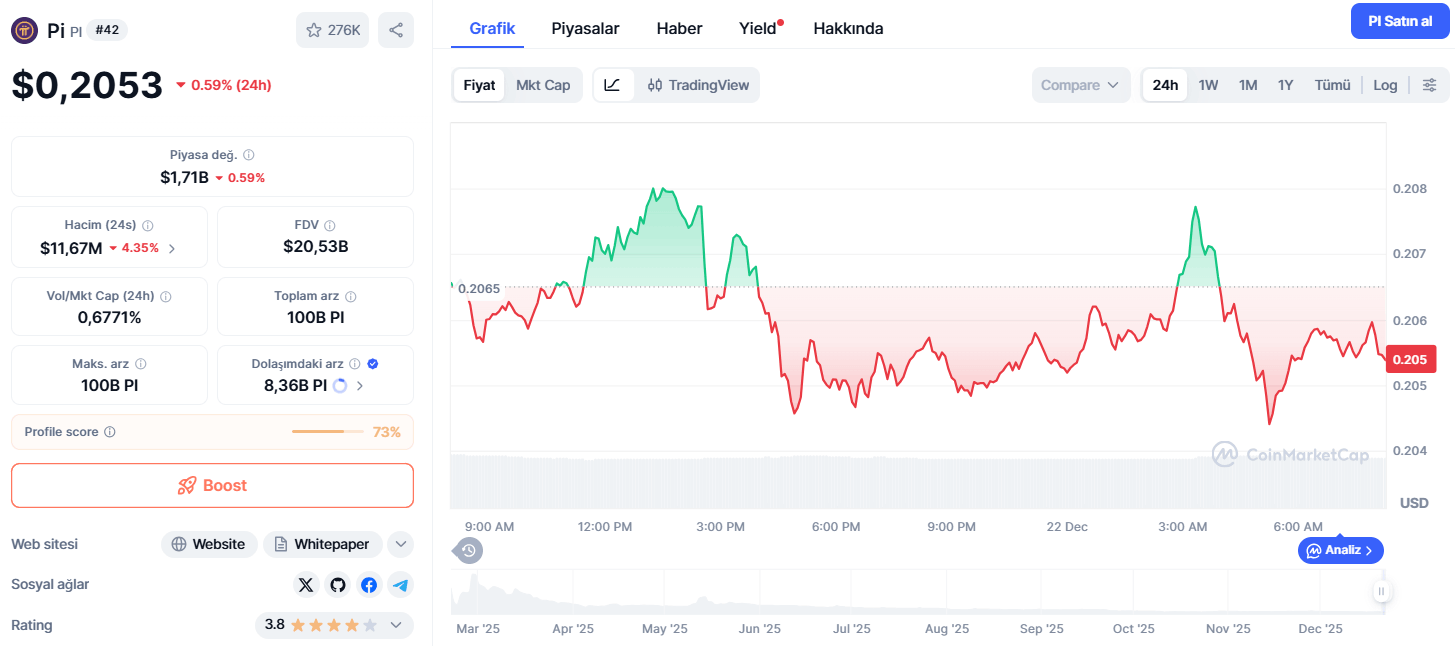Click the Profile score progress bar

[327, 432]
